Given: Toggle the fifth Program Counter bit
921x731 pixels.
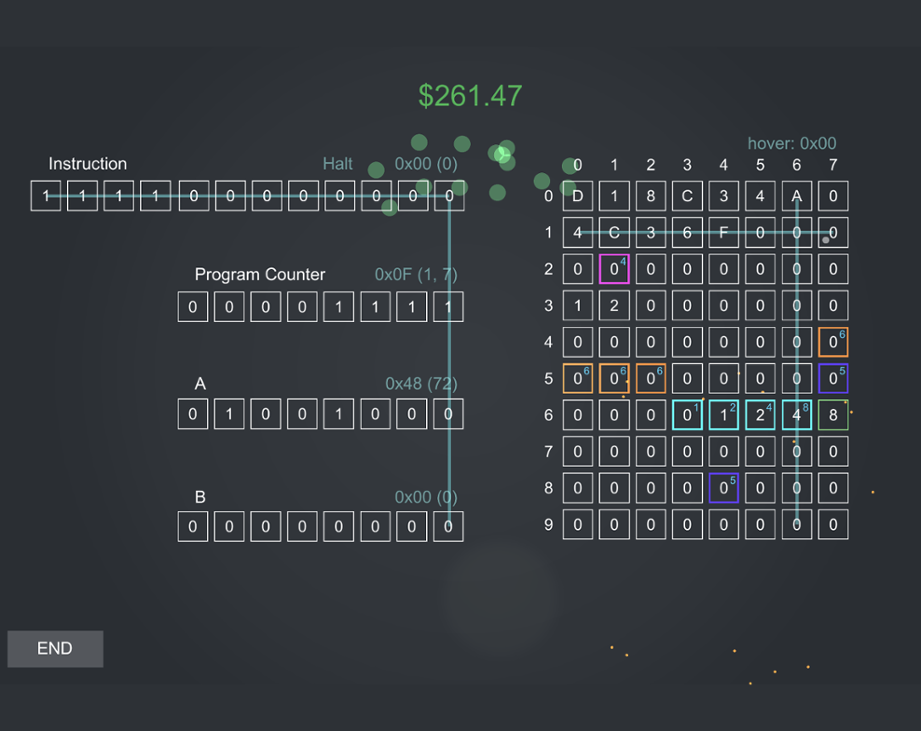Looking at the screenshot, I should tap(338, 307).
